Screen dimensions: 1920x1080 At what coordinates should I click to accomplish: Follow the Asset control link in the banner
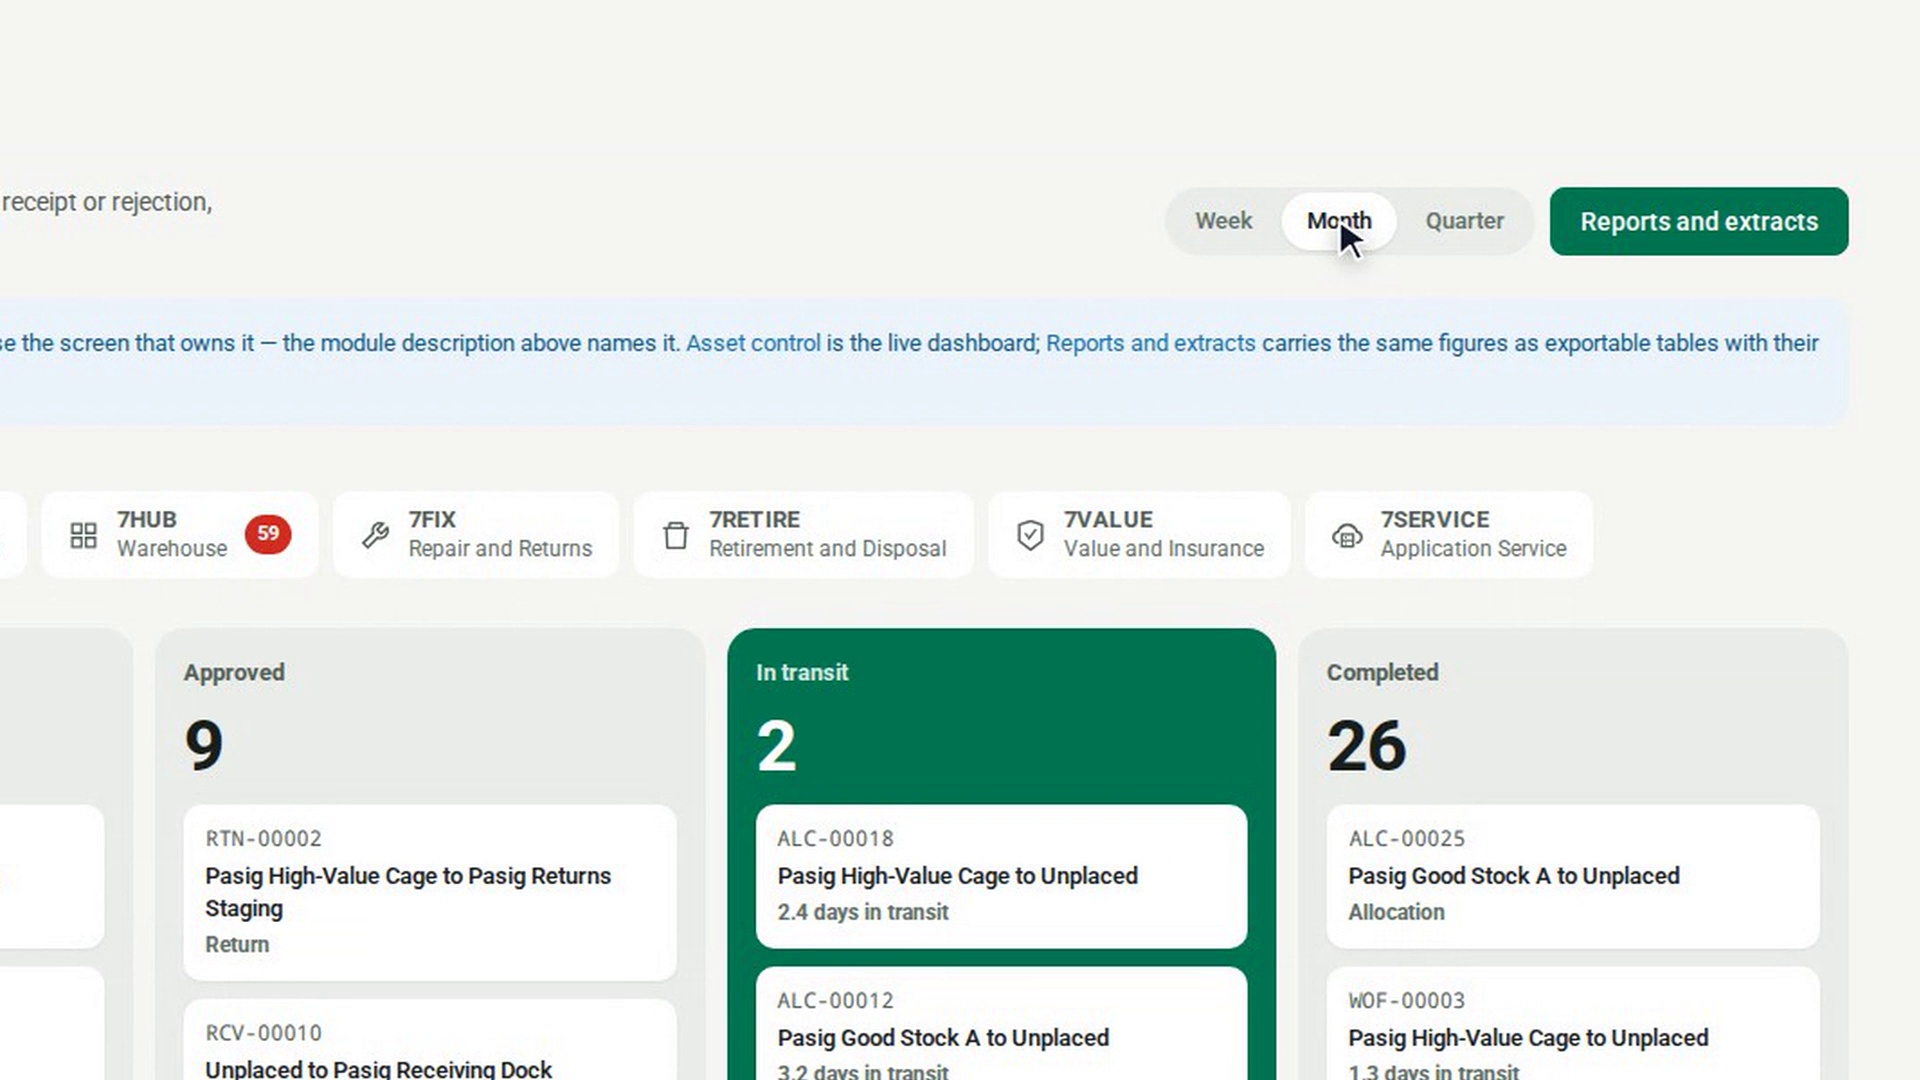(x=753, y=343)
